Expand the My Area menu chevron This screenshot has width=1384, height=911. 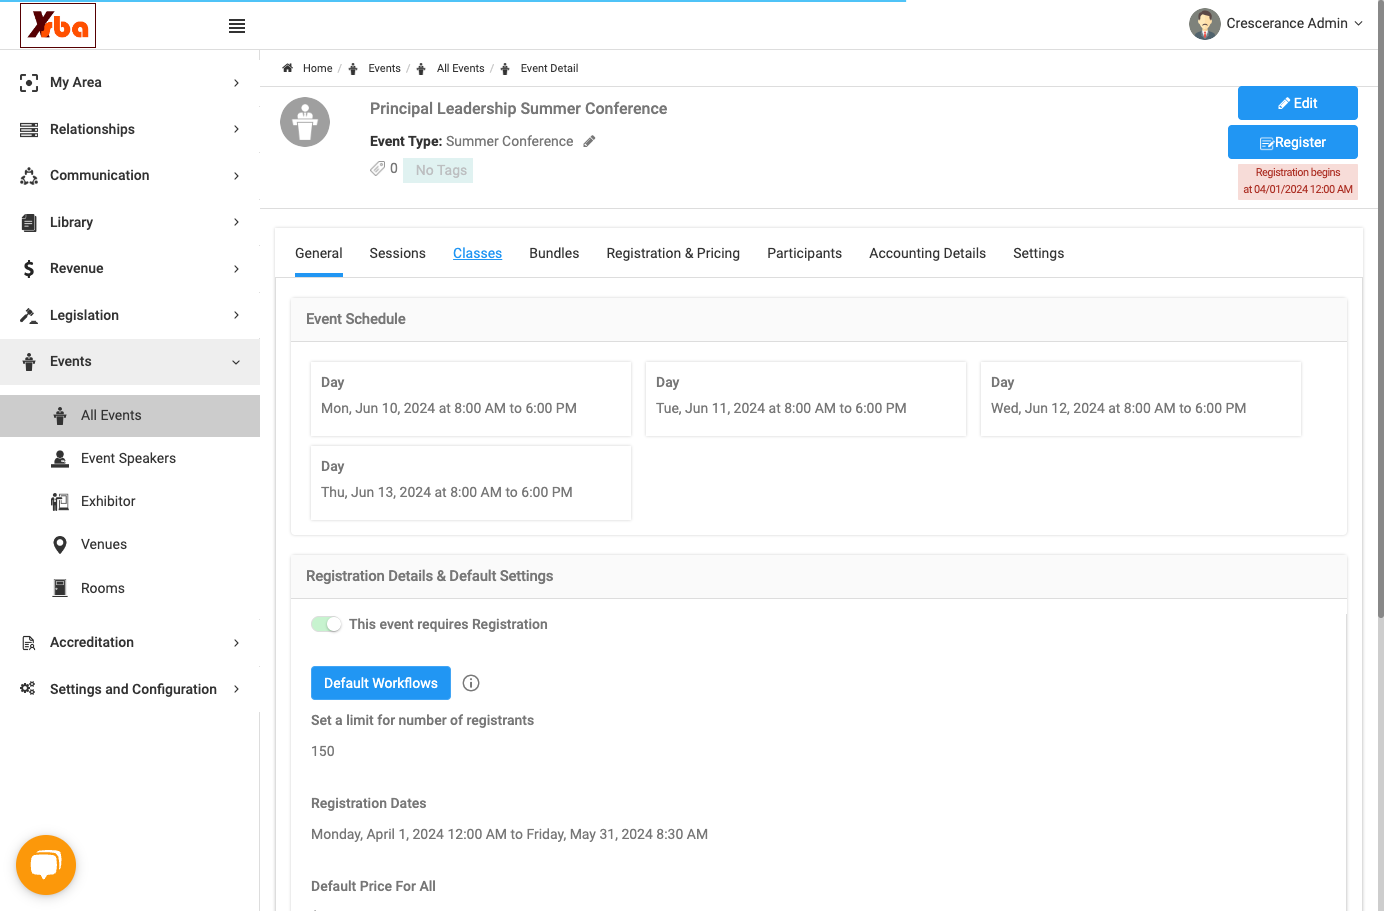236,83
